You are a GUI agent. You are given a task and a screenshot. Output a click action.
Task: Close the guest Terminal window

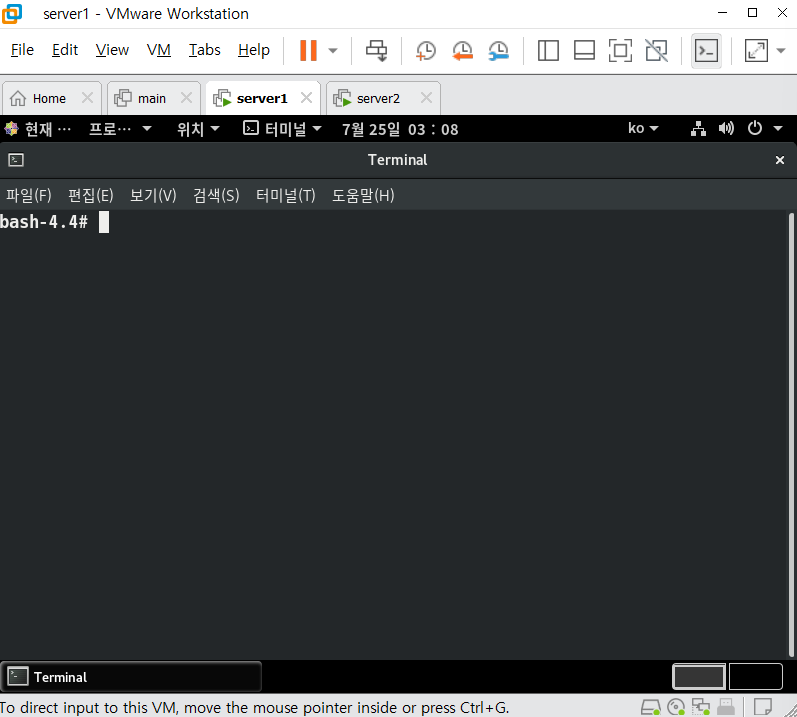780,160
